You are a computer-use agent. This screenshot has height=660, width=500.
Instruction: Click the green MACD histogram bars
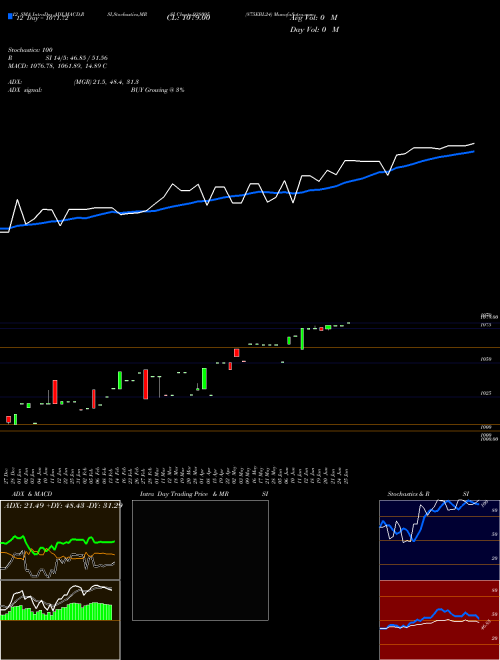pos(57,611)
